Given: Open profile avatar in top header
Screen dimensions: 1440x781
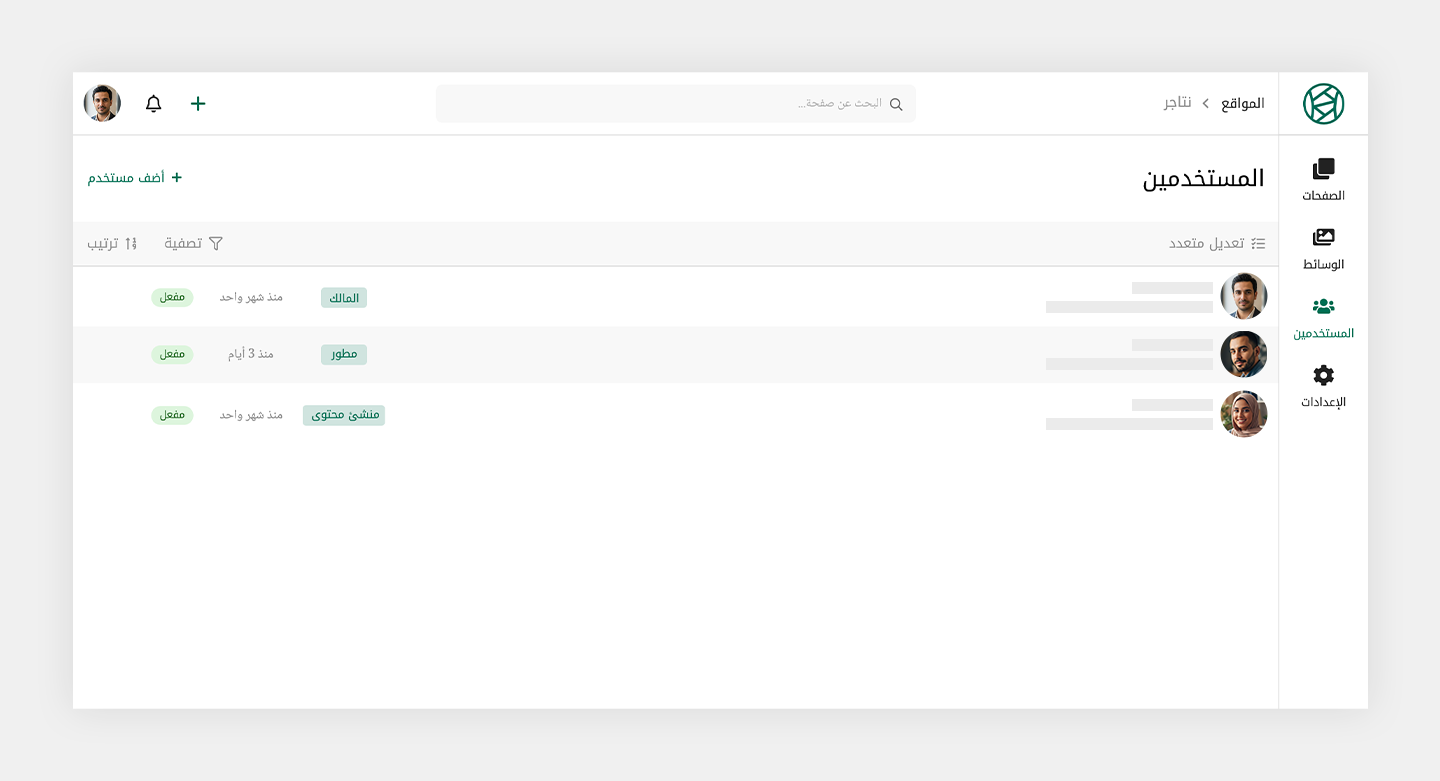Looking at the screenshot, I should [x=102, y=104].
